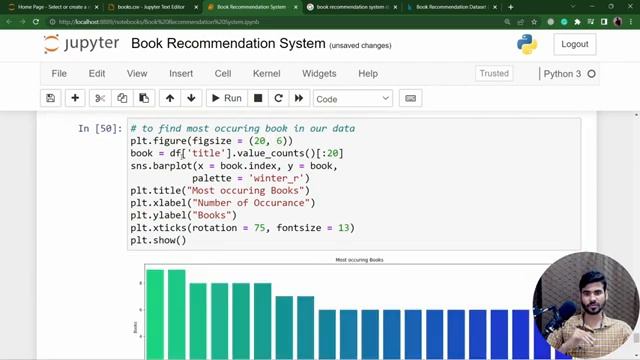This screenshot has height=360, width=640.
Task: Open the View menu
Action: coord(137,73)
